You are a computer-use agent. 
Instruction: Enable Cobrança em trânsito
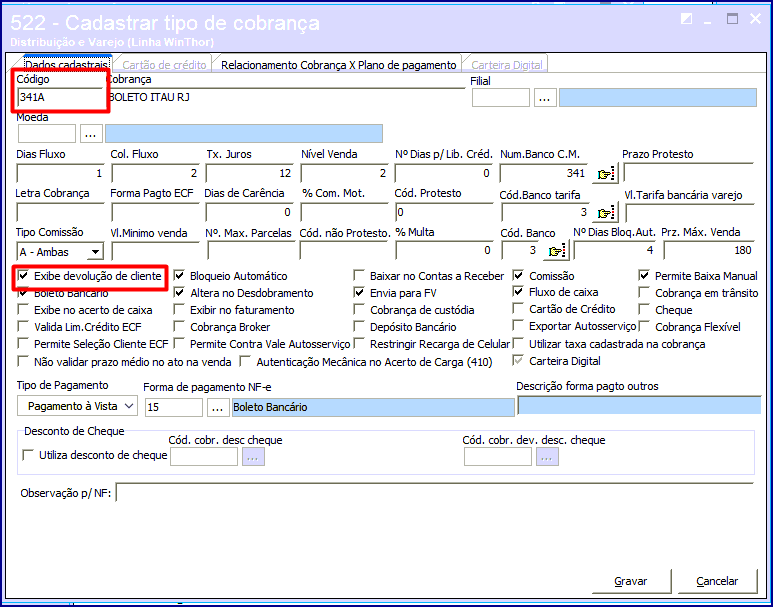644,293
